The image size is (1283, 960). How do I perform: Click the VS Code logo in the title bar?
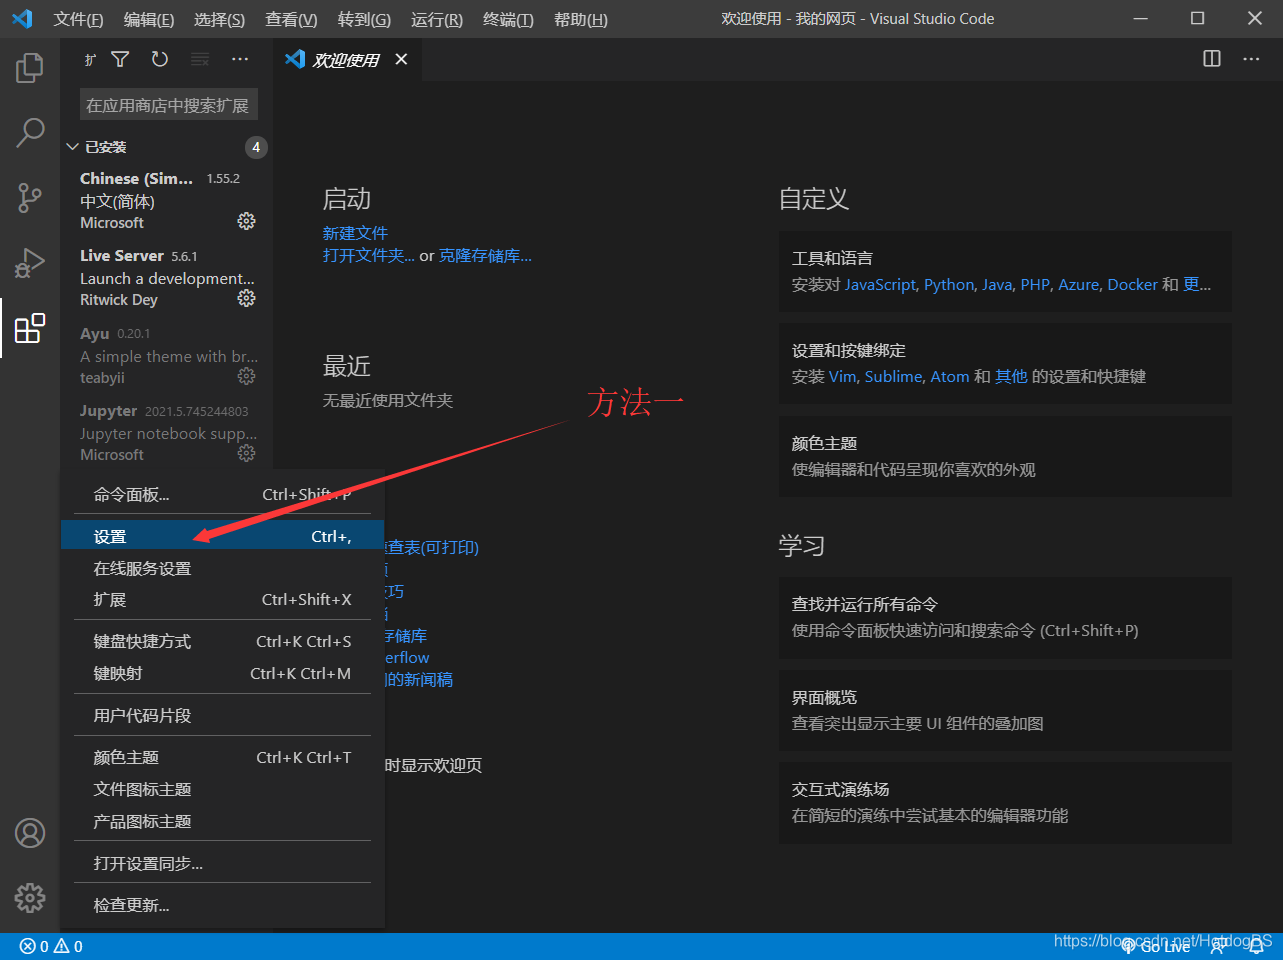tap(22, 19)
